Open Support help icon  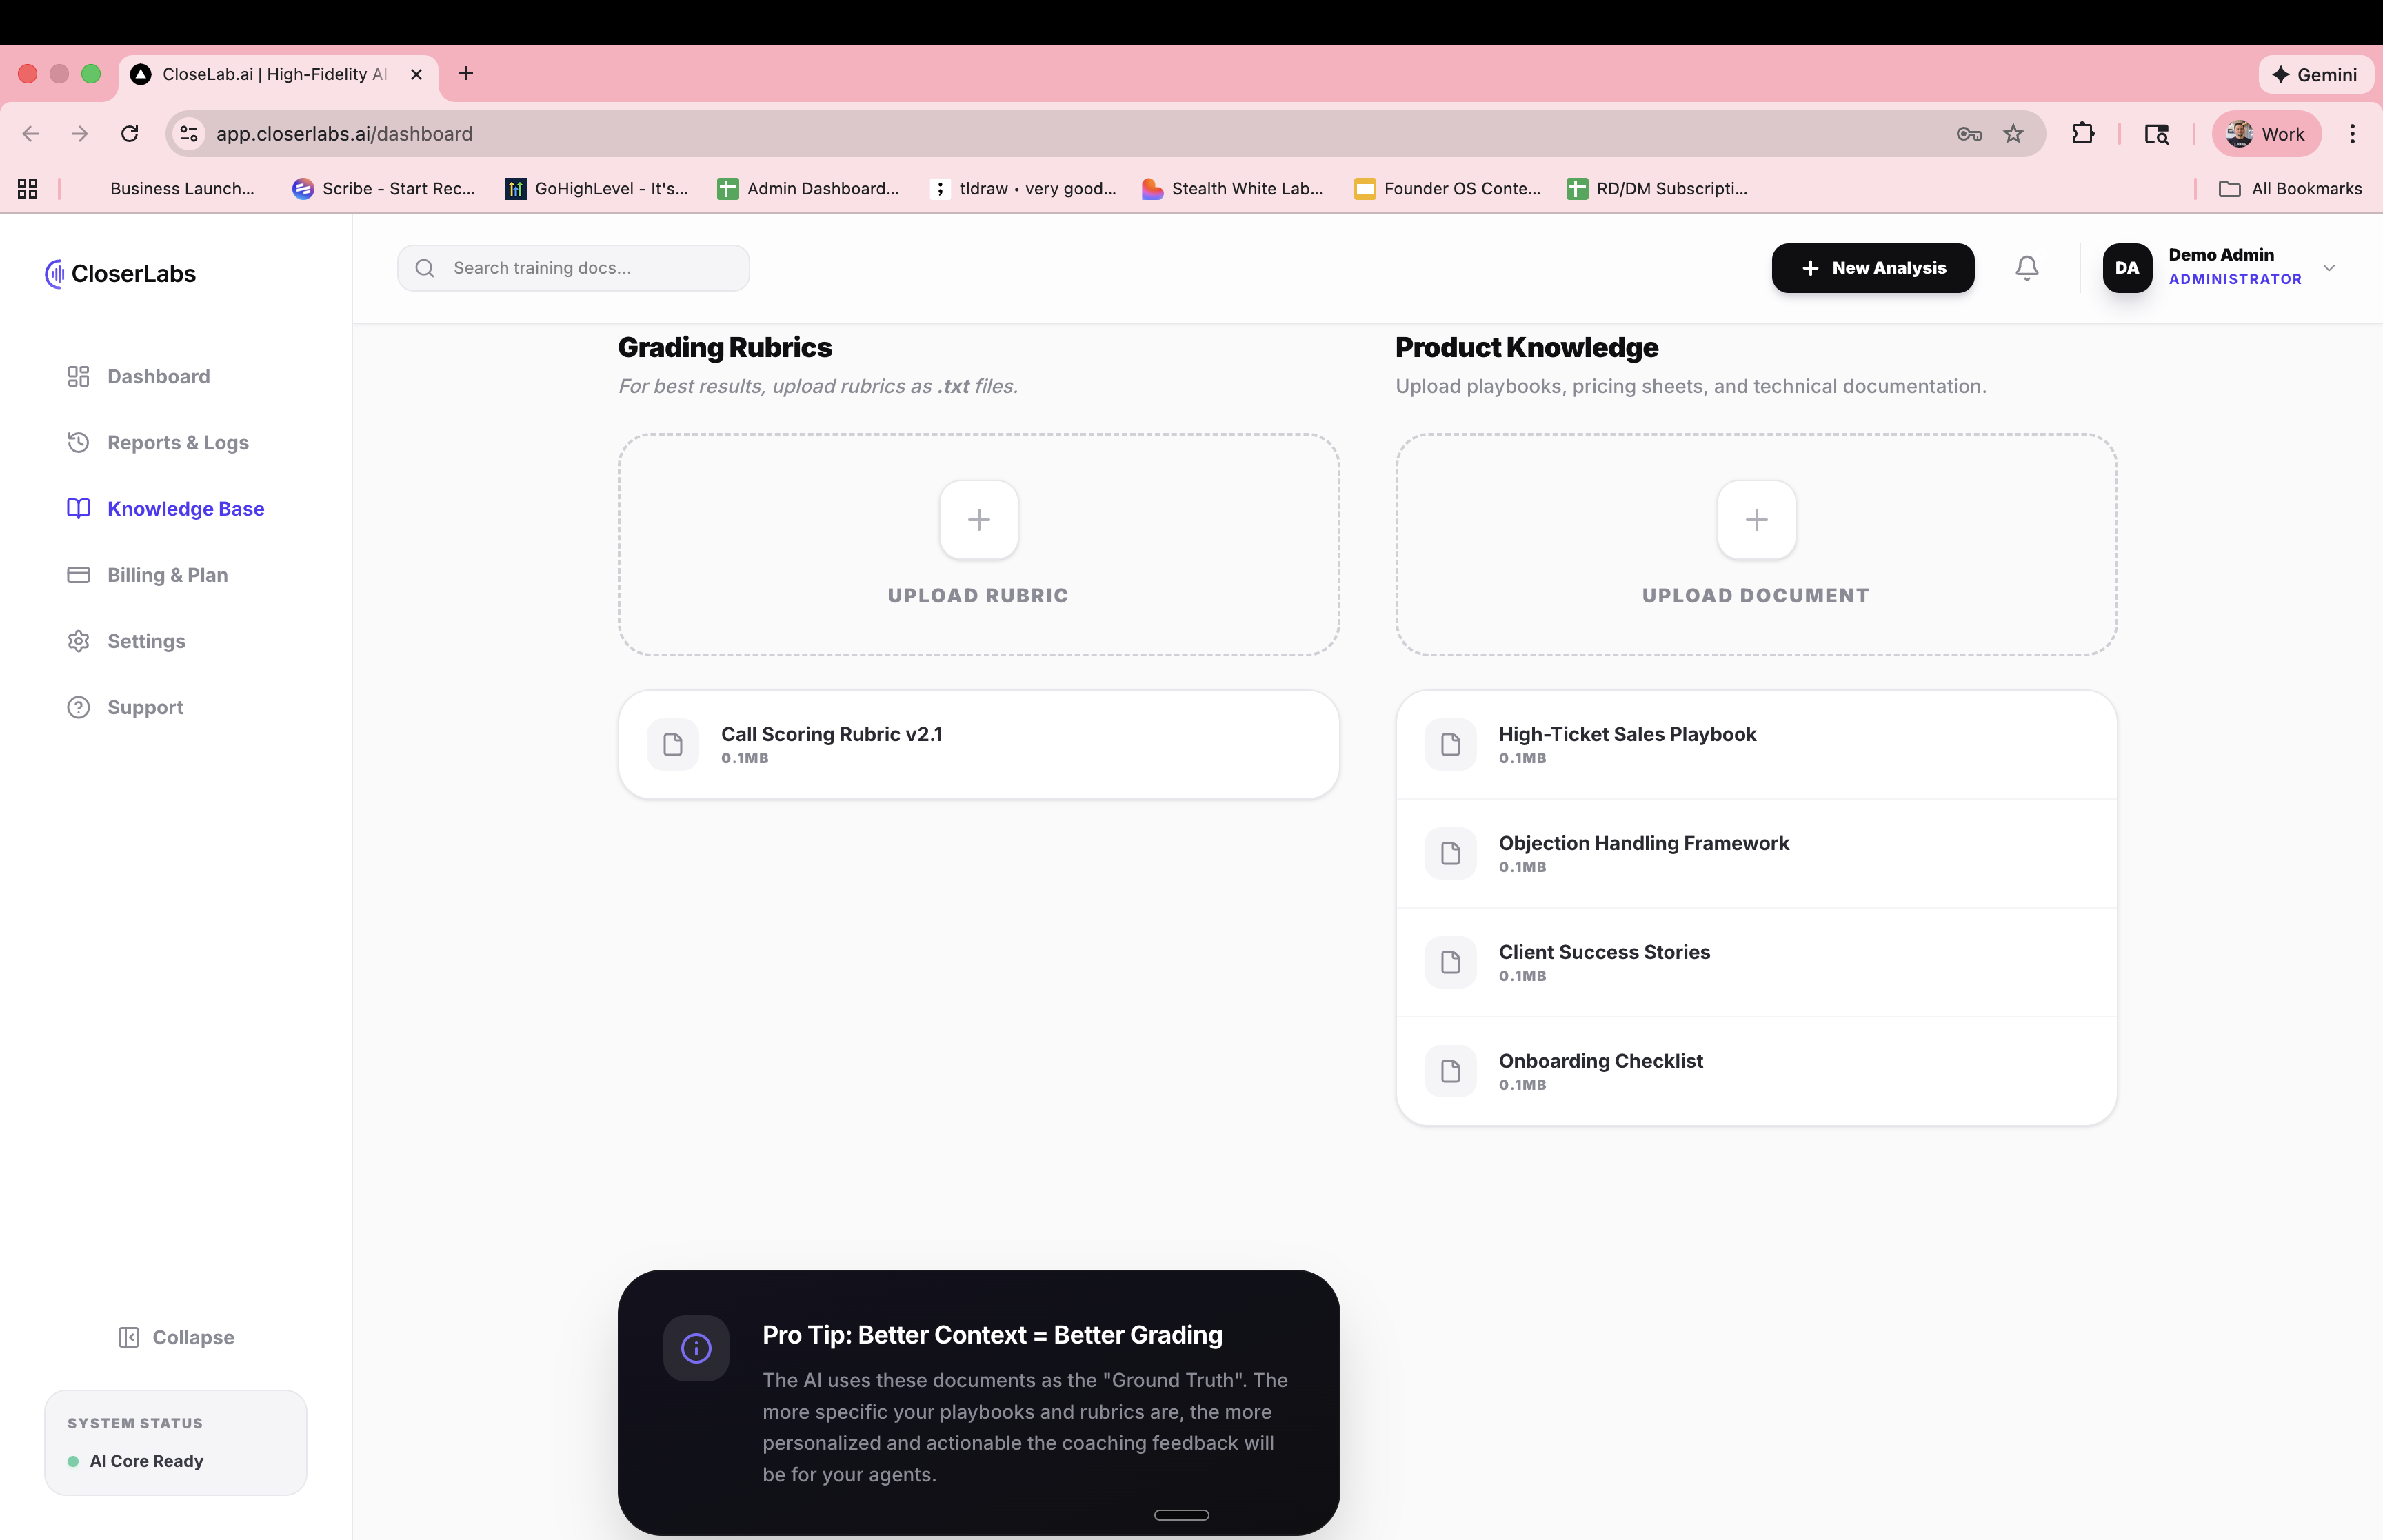click(x=79, y=707)
